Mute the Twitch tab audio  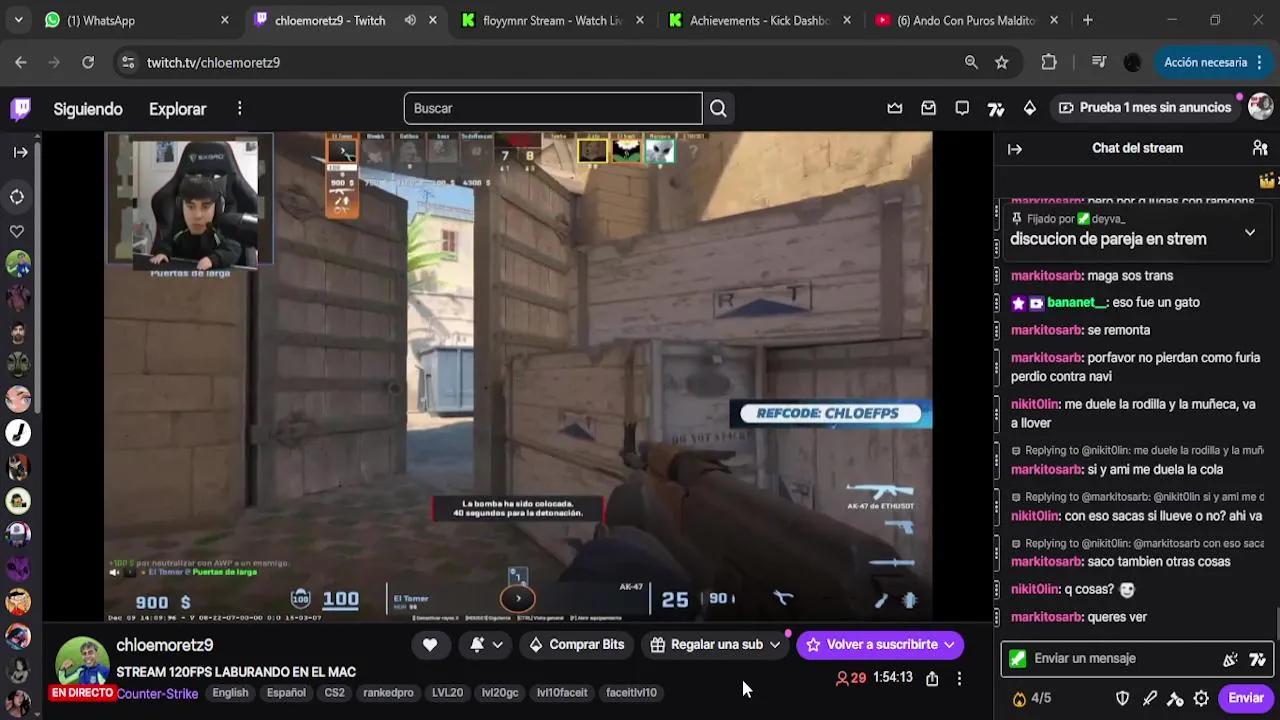click(410, 20)
